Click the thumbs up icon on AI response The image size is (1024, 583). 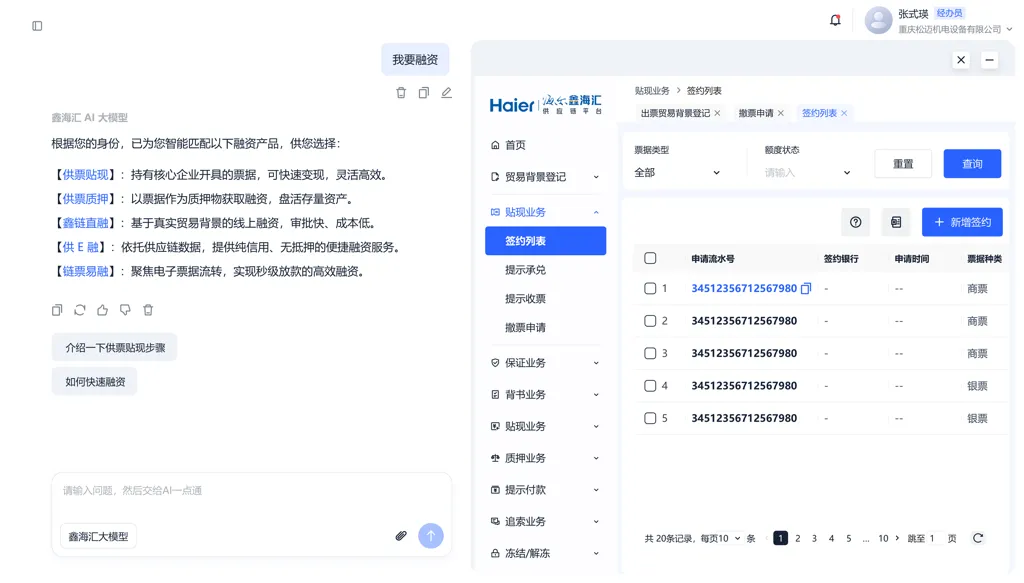(x=102, y=310)
